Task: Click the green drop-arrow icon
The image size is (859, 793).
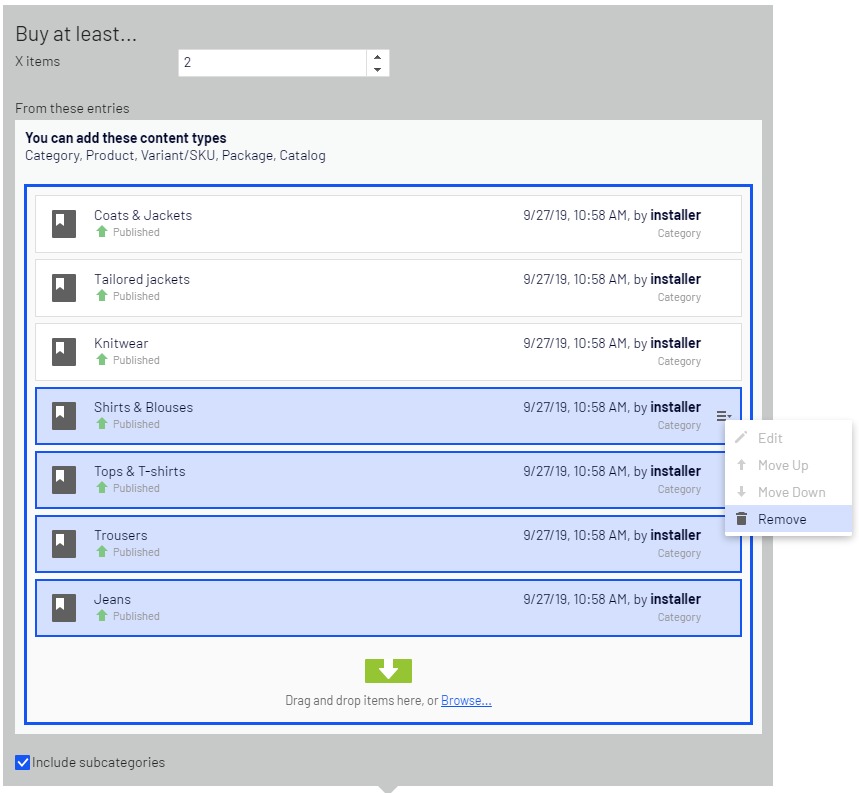Action: [x=388, y=670]
